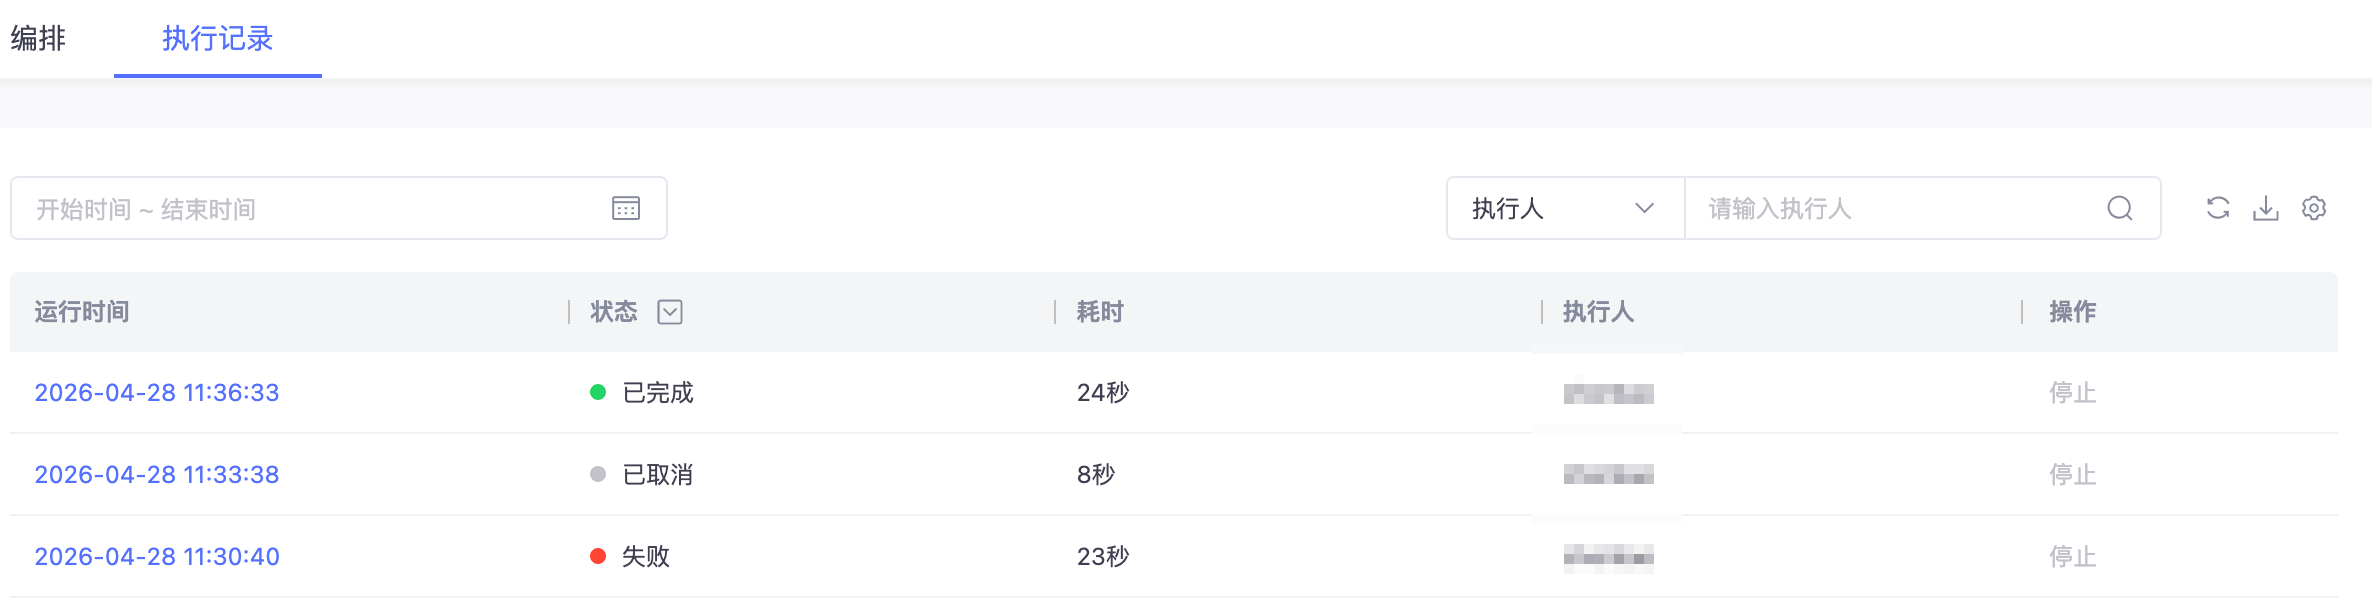The width and height of the screenshot is (2372, 604).
Task: Switch to the 编排 tab
Action: [38, 38]
